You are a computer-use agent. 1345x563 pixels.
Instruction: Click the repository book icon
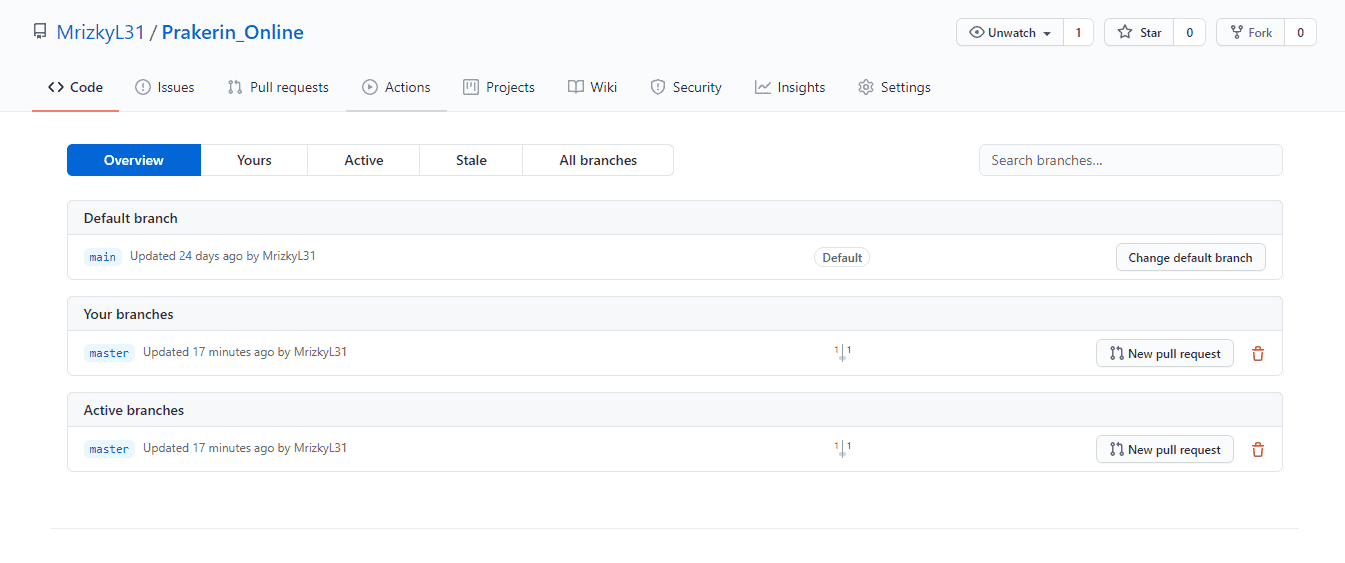coord(40,32)
